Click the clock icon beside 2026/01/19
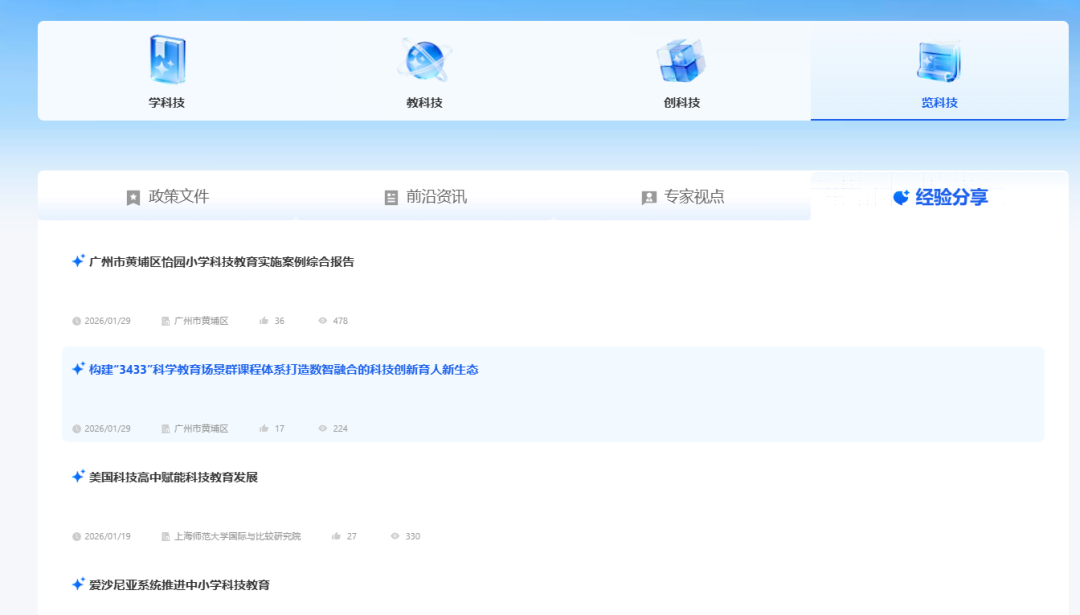This screenshot has height=615, width=1080. coord(76,536)
